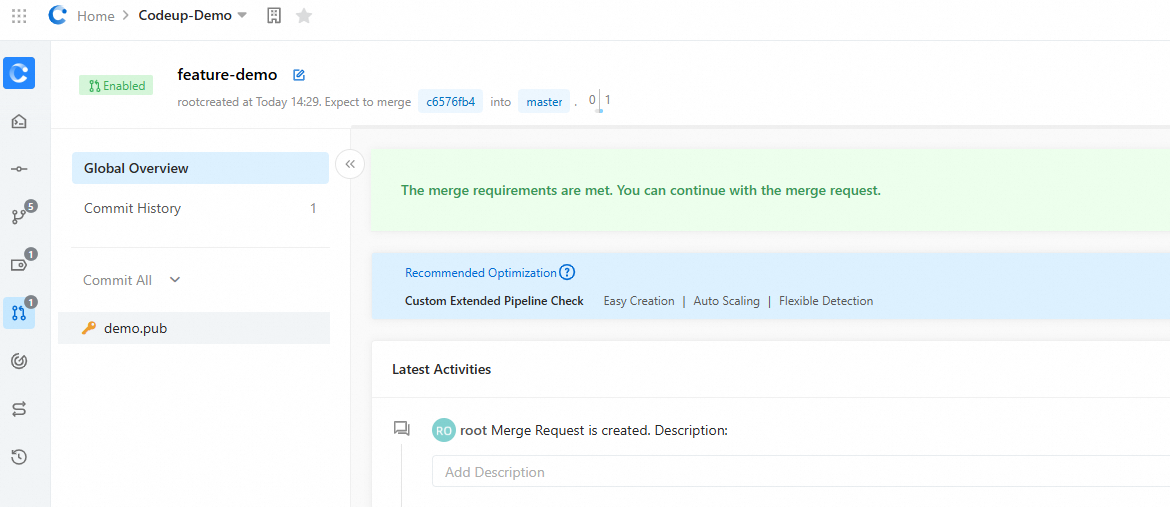Viewport: 1170px width, 507px height.
Task: Open the history clock icon in sidebar
Action: (19, 457)
